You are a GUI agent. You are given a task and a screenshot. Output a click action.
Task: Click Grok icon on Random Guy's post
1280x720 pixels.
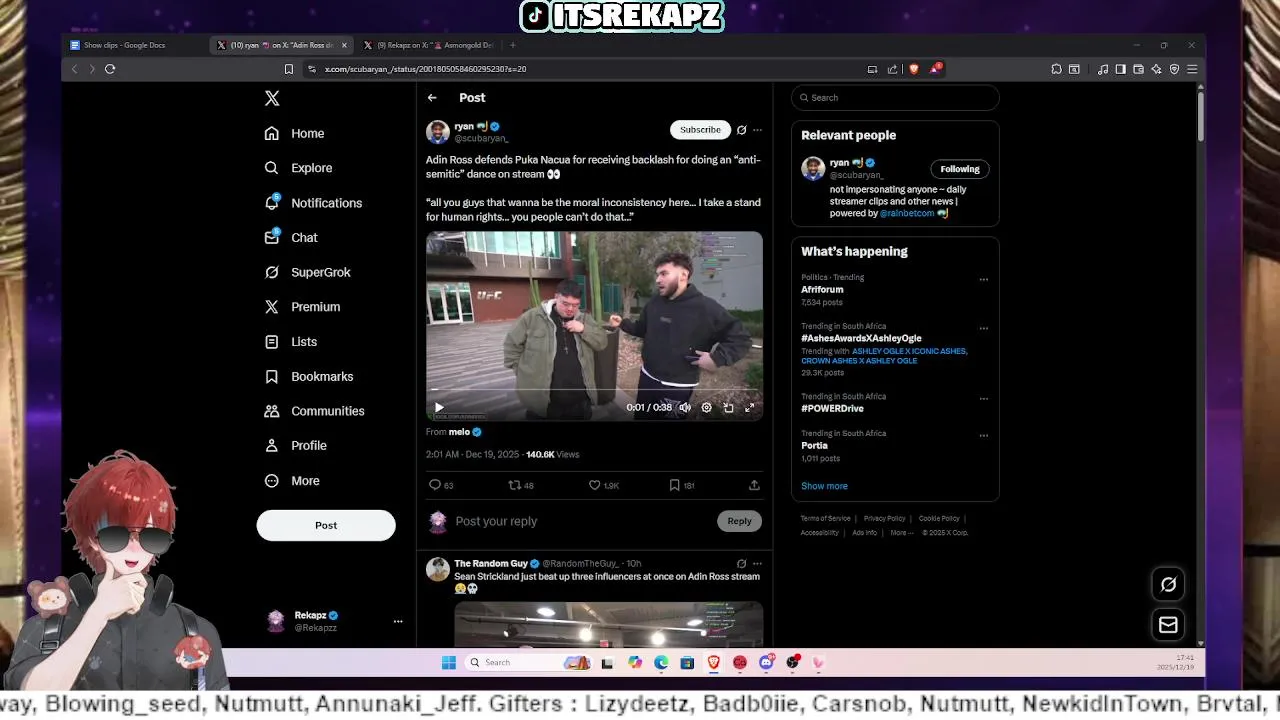pos(741,564)
